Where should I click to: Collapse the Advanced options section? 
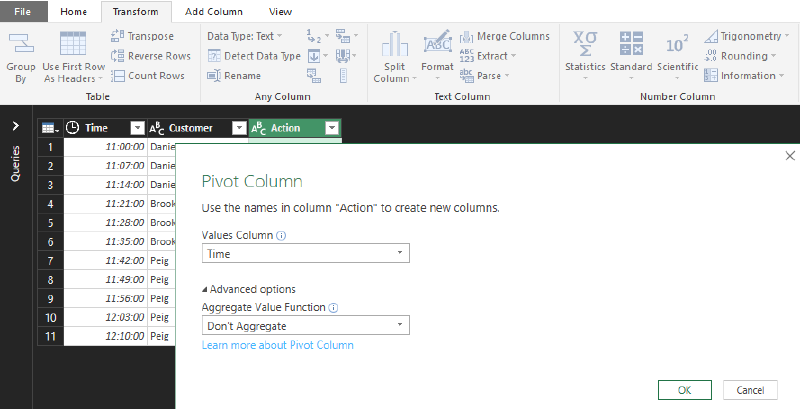coord(248,289)
